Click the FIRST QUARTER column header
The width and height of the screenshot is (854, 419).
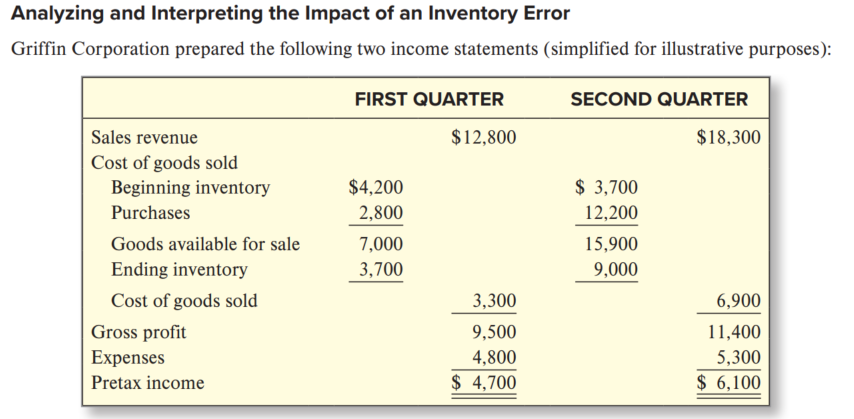click(x=429, y=99)
